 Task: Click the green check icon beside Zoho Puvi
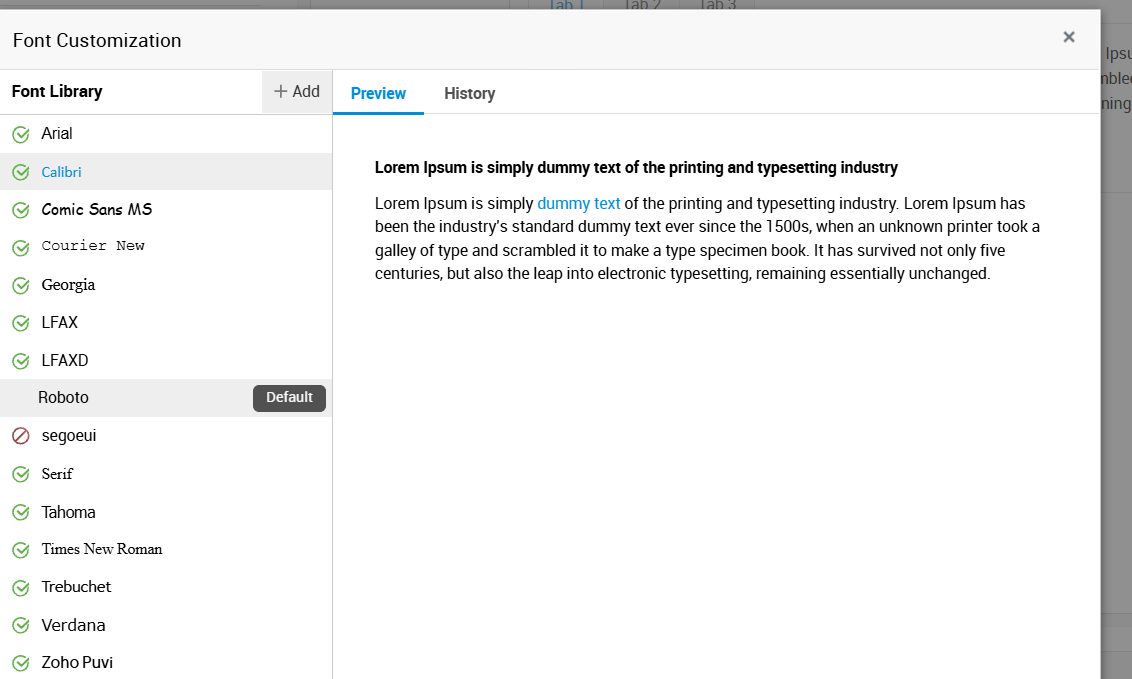21,663
